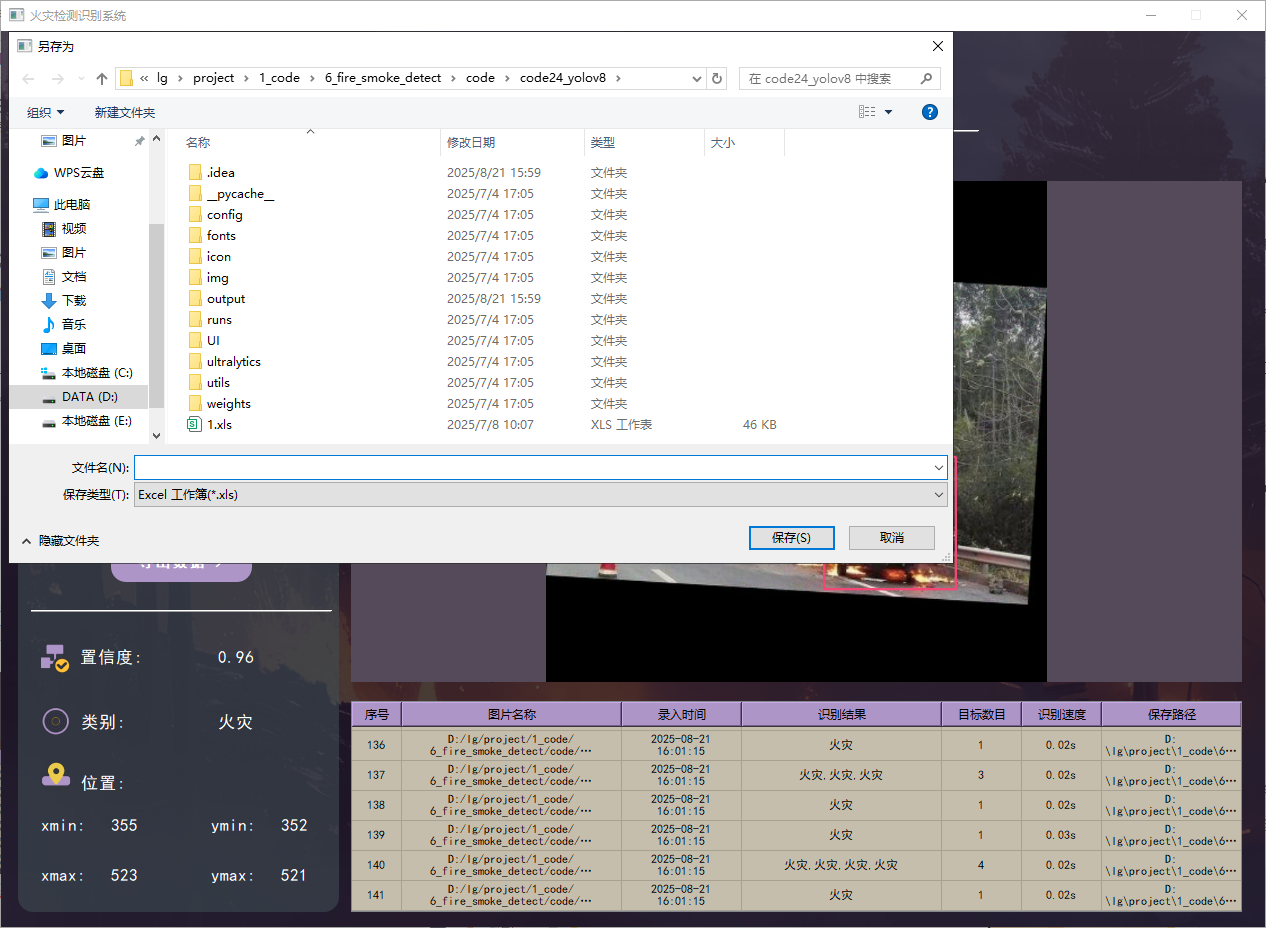Screen dimensions: 1266x928
Task: Select the output folder
Action: click(x=226, y=298)
